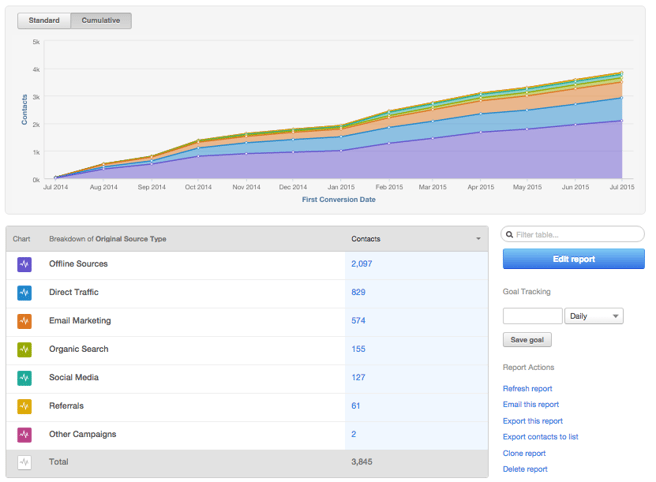Click the orange Email Marketing chart icon
This screenshot has width=656, height=482.
[x=25, y=321]
